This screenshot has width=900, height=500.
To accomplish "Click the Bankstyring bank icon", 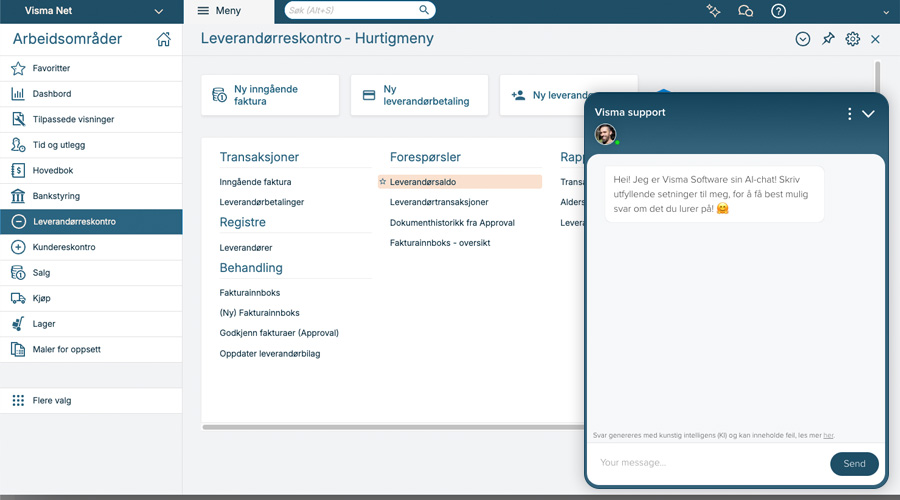I will coord(18,196).
